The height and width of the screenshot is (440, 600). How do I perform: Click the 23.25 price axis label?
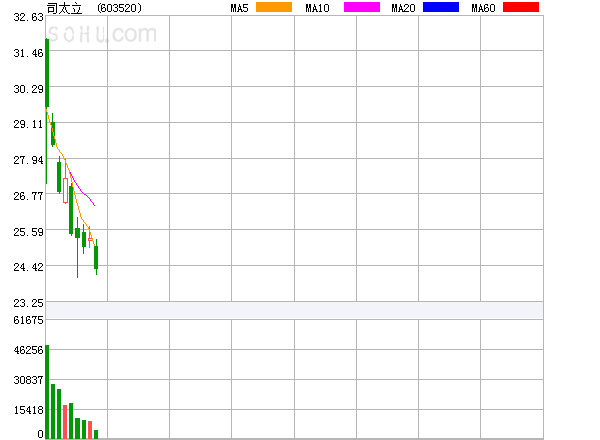tap(28, 303)
